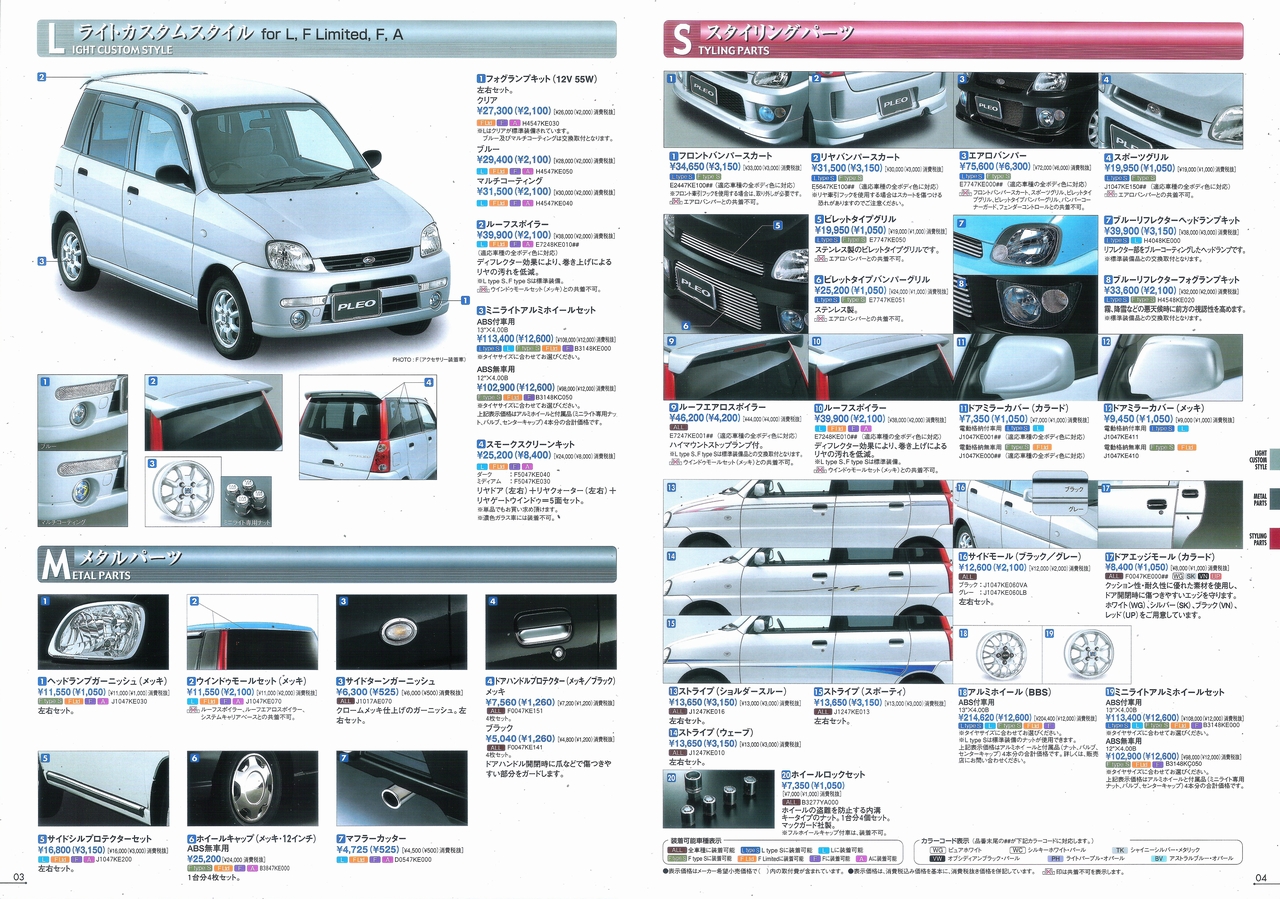
Task: Click page number 04
Action: click(x=1260, y=877)
